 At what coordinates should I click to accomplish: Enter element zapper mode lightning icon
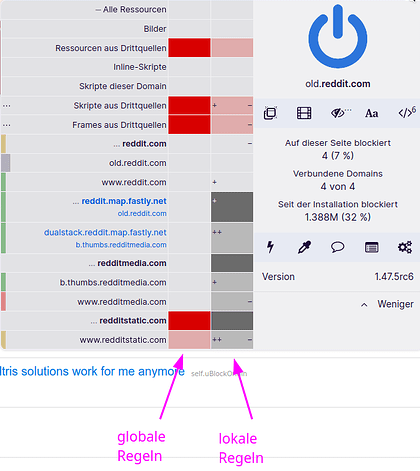pyautogui.click(x=270, y=247)
